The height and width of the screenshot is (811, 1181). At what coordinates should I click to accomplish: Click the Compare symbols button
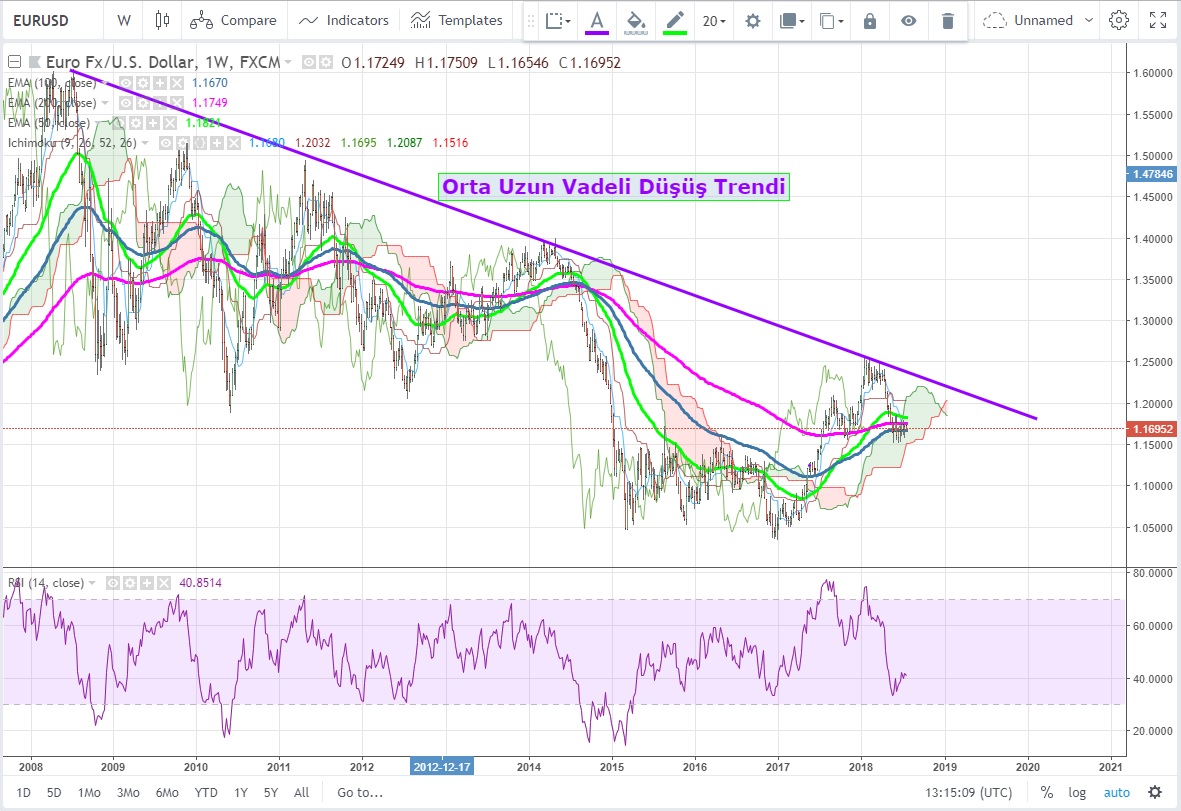click(x=233, y=20)
